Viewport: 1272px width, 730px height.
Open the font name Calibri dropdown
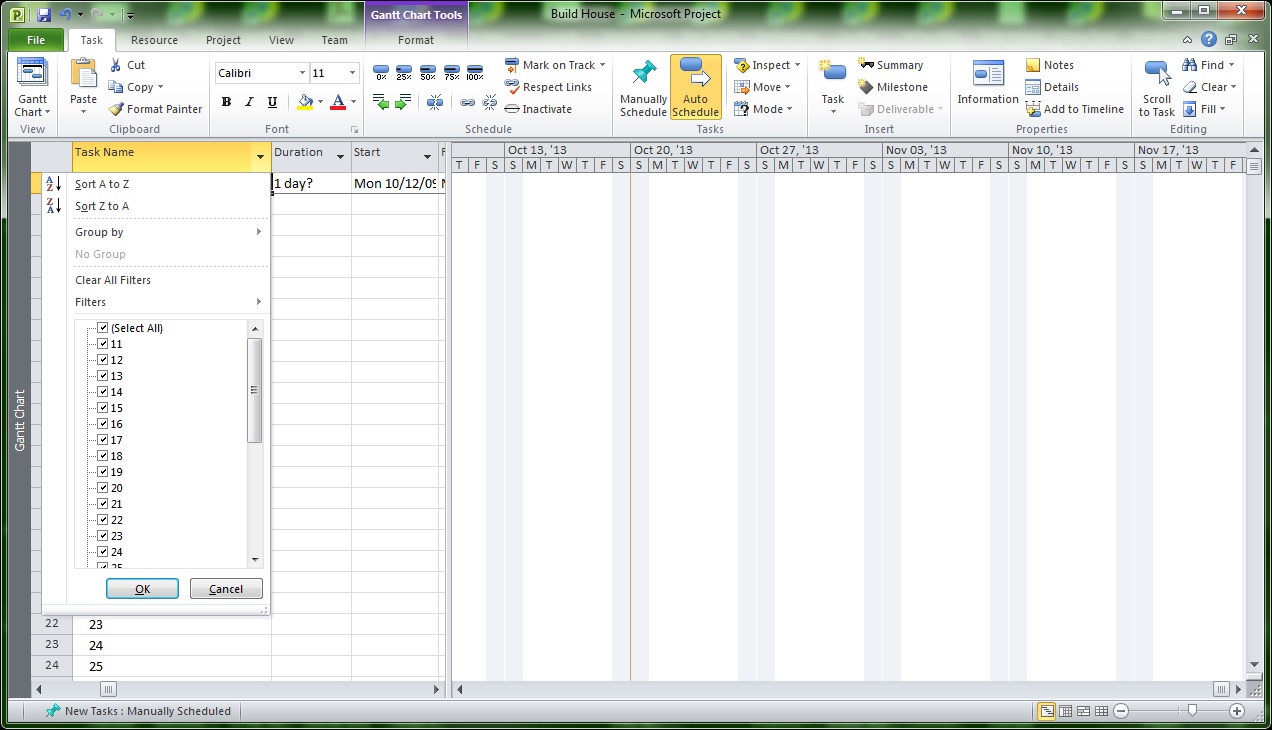302,73
